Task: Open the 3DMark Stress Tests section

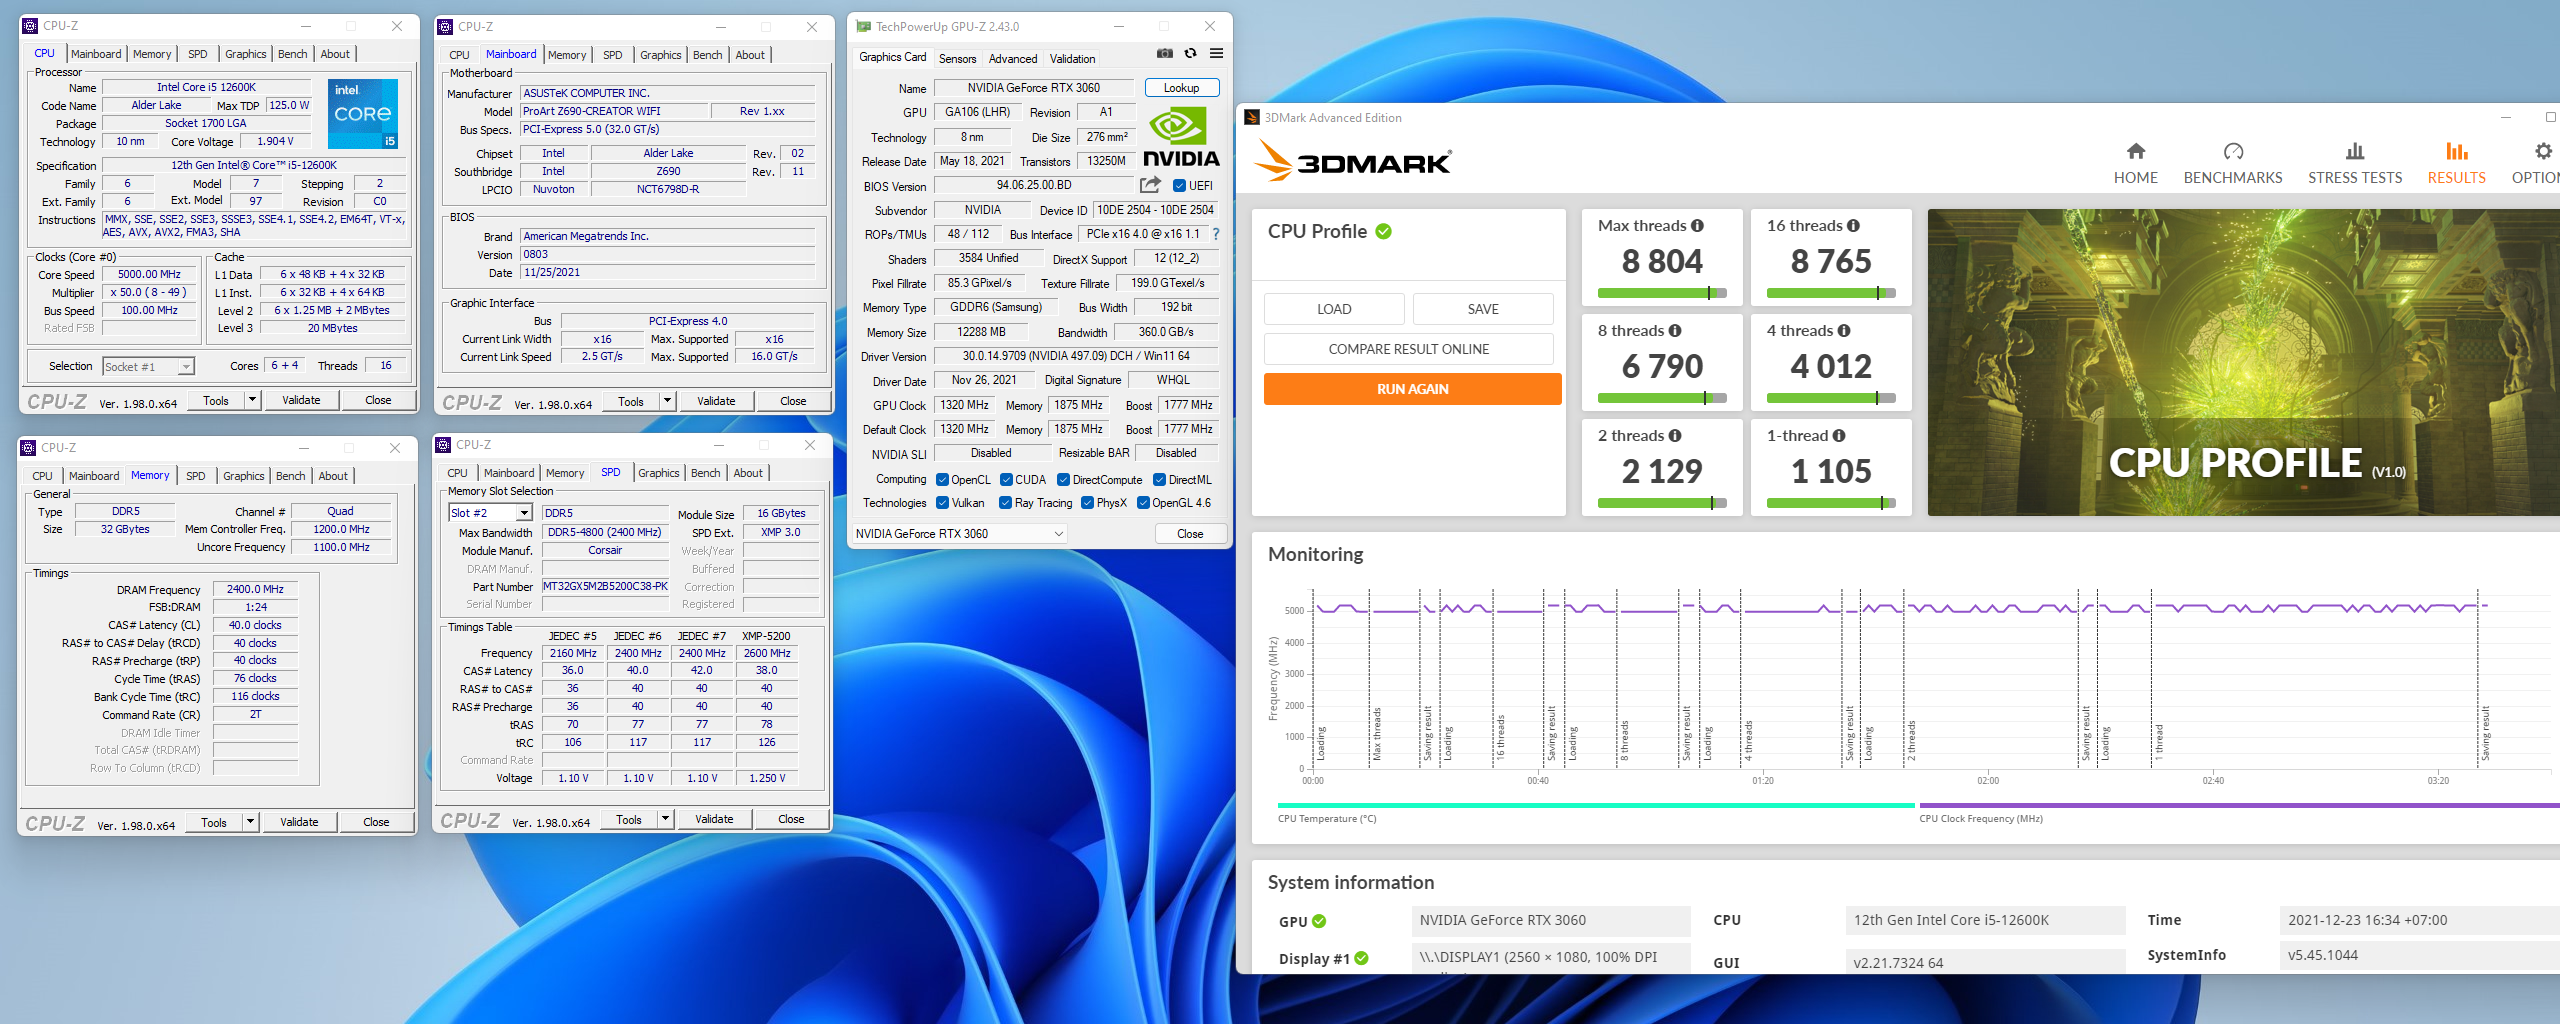Action: 2354,163
